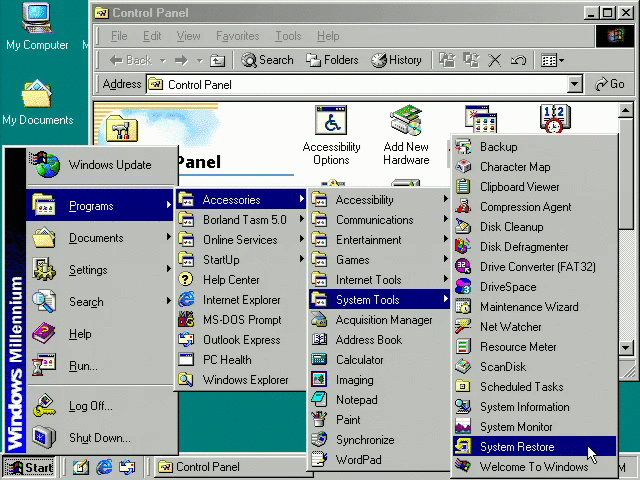The height and width of the screenshot is (480, 640).
Task: Open Calculator icon in Accessories
Action: pyautogui.click(x=319, y=360)
